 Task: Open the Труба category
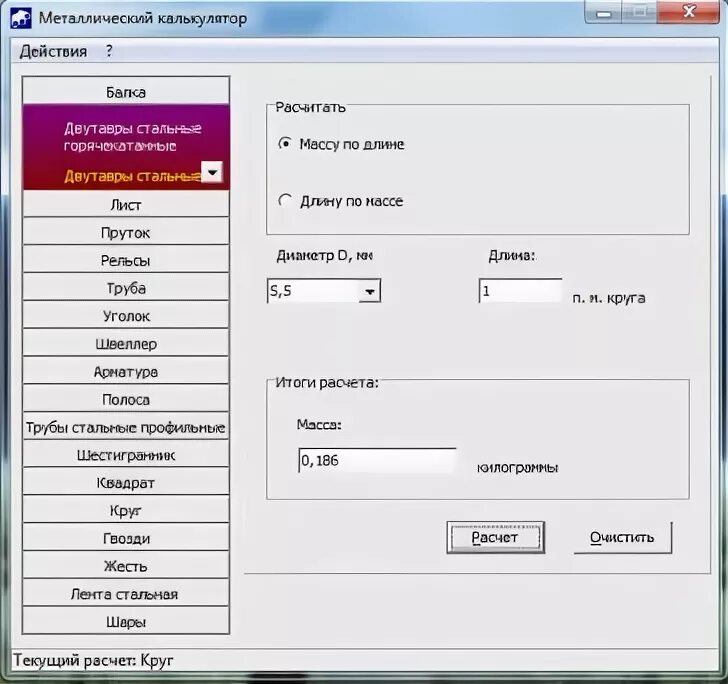[x=126, y=288]
